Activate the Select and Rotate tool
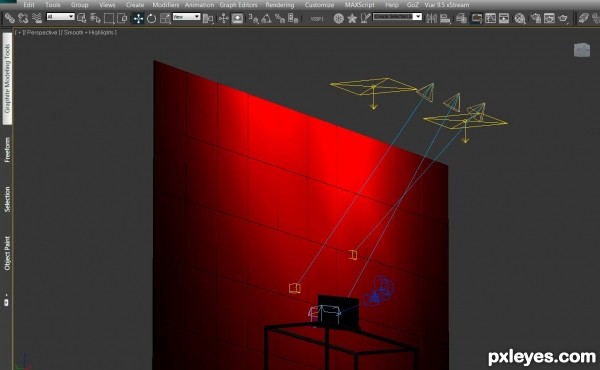The width and height of the screenshot is (600, 370). (152, 18)
